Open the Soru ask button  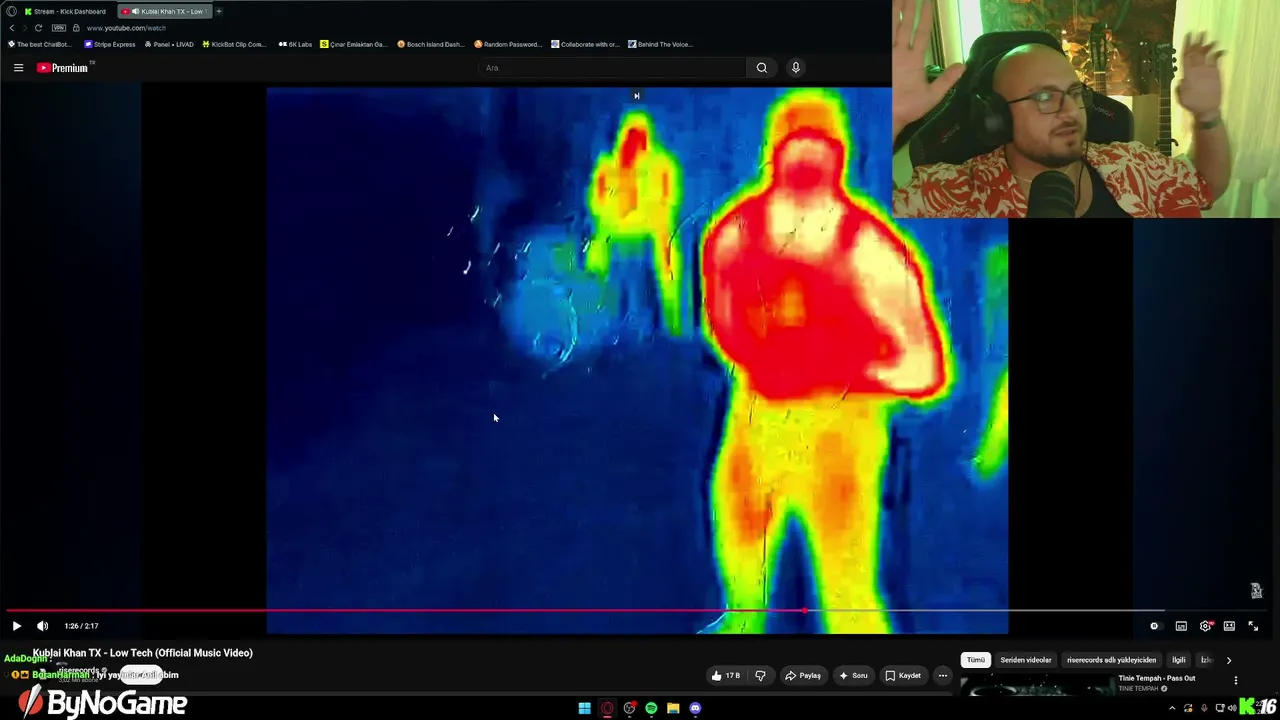pos(853,676)
